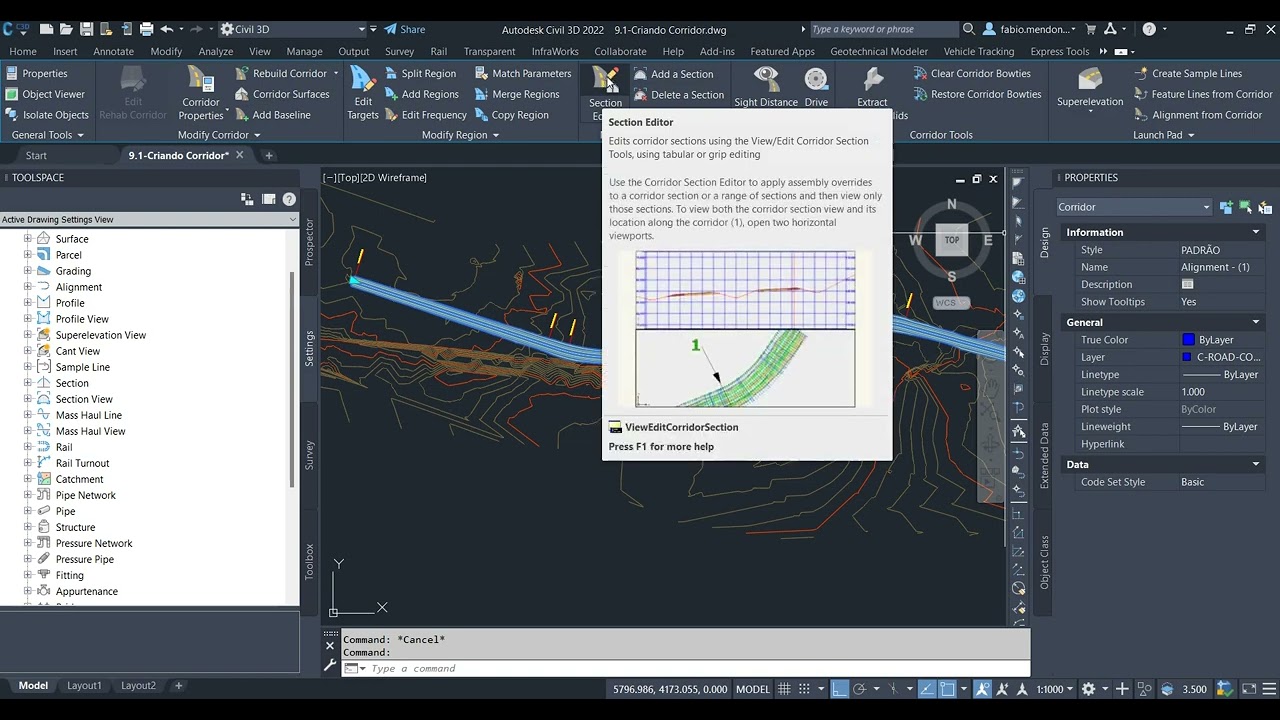Open Corridor Surfaces

(281, 94)
